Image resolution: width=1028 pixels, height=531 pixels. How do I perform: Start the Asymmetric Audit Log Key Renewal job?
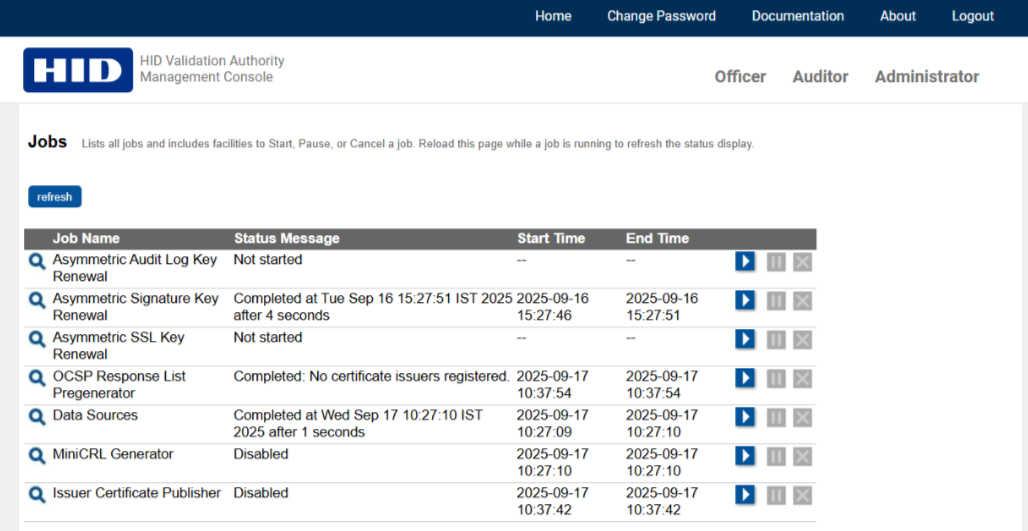[745, 261]
